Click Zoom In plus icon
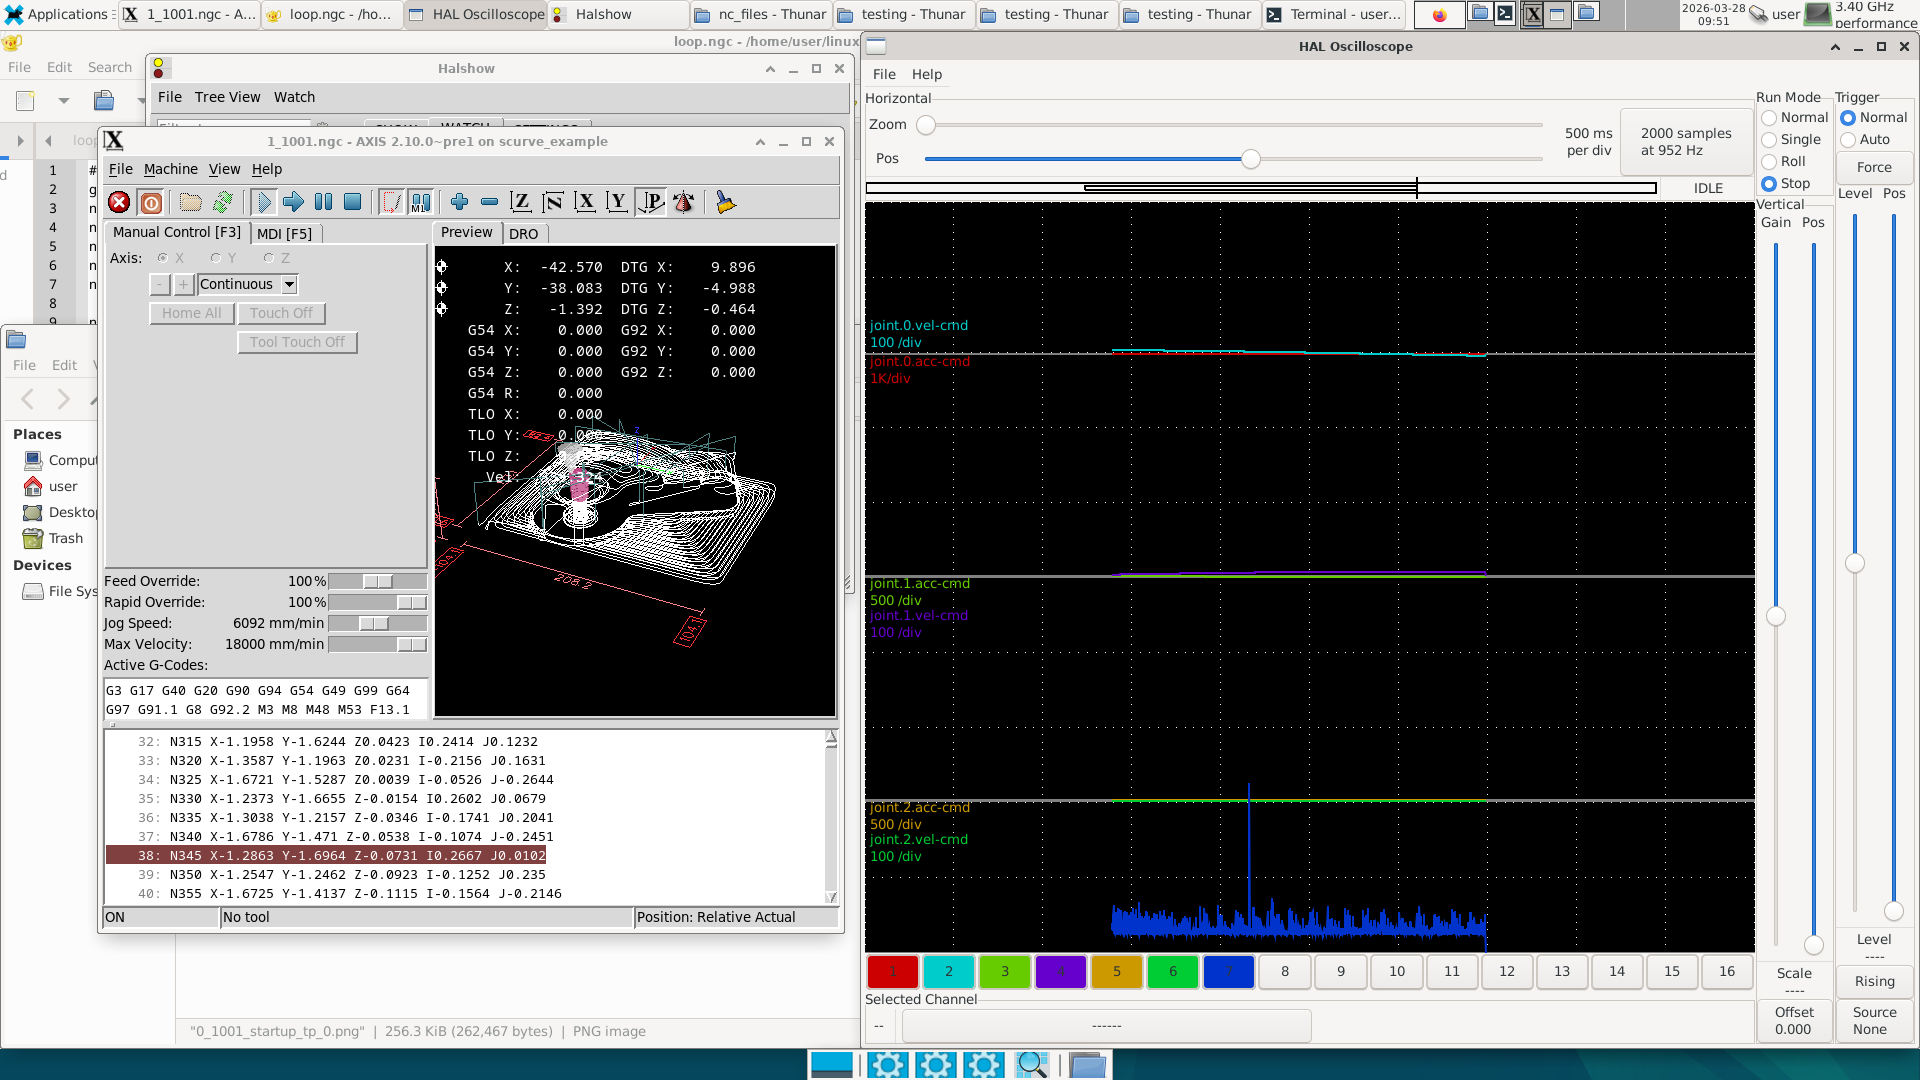 click(x=459, y=203)
